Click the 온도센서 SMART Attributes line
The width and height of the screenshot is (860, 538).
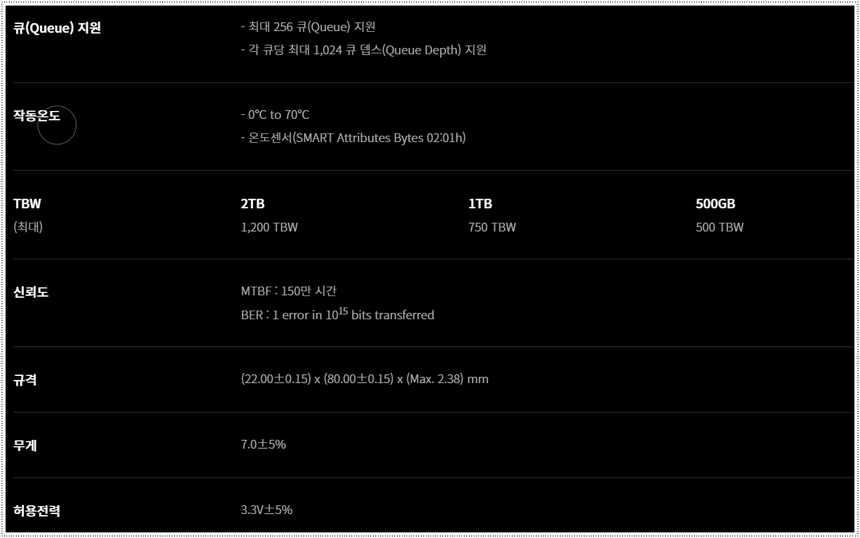pos(353,138)
